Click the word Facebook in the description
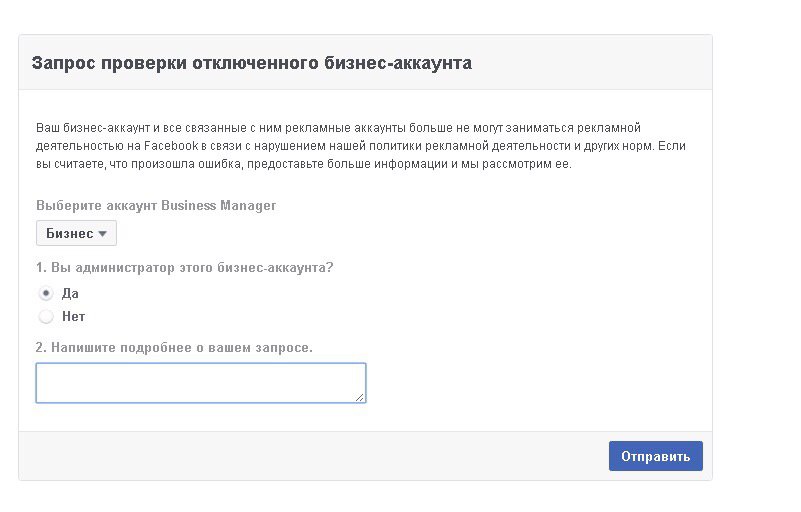801x512 pixels. pos(171,146)
